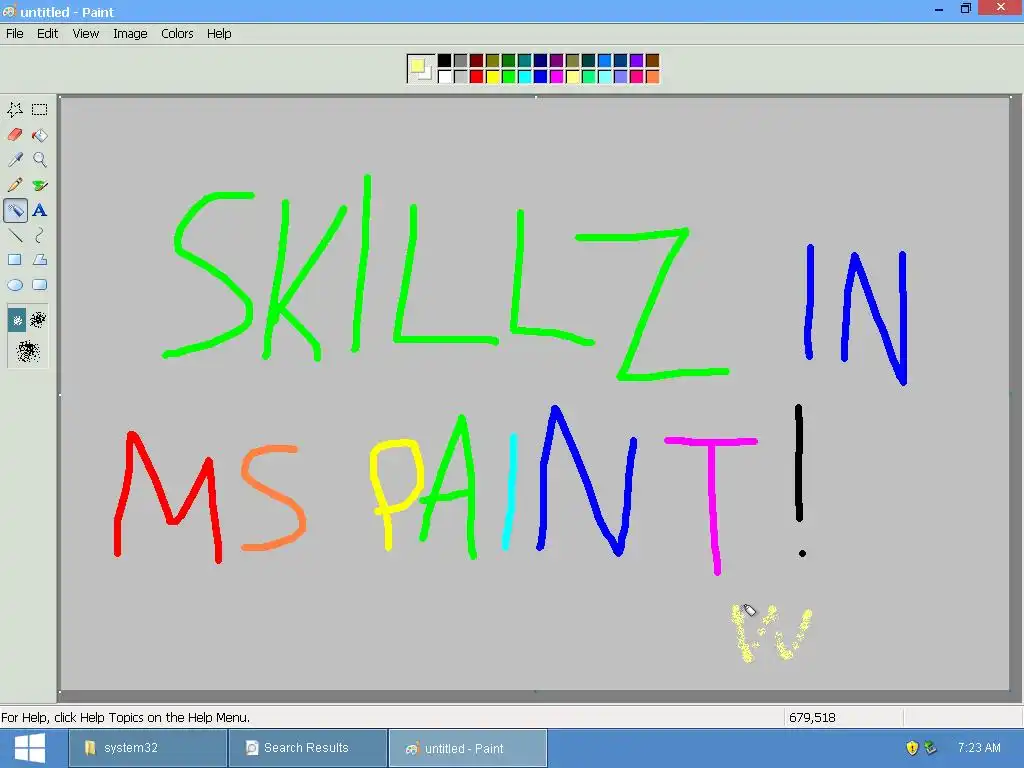Viewport: 1024px width, 768px height.
Task: Select the light gray palette swatch
Action: coord(460,76)
